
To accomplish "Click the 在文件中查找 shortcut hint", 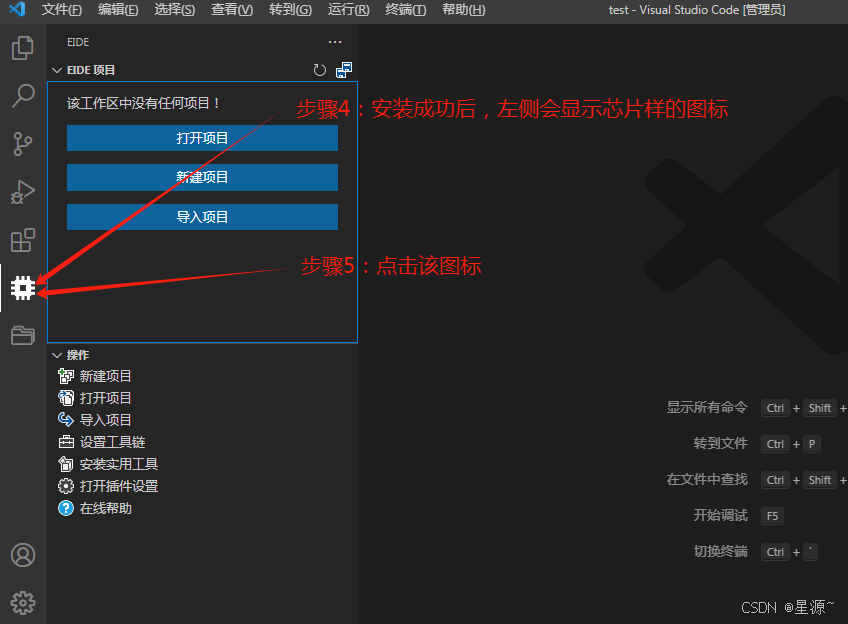I will pos(707,479).
